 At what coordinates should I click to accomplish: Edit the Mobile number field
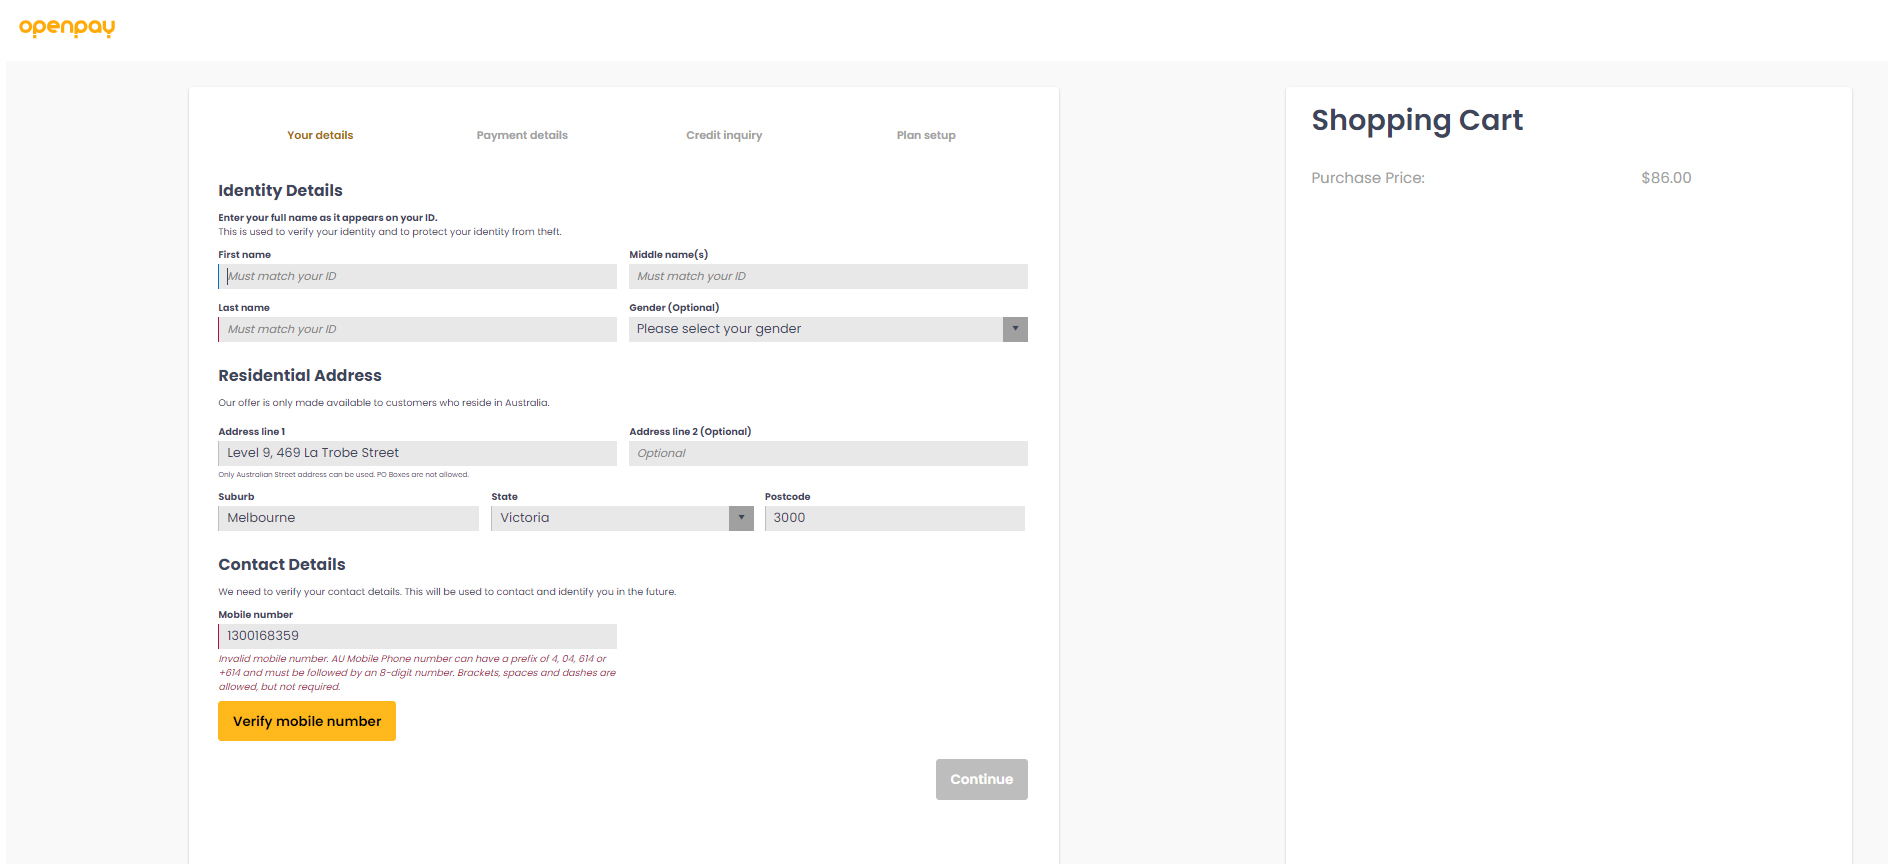coord(417,636)
